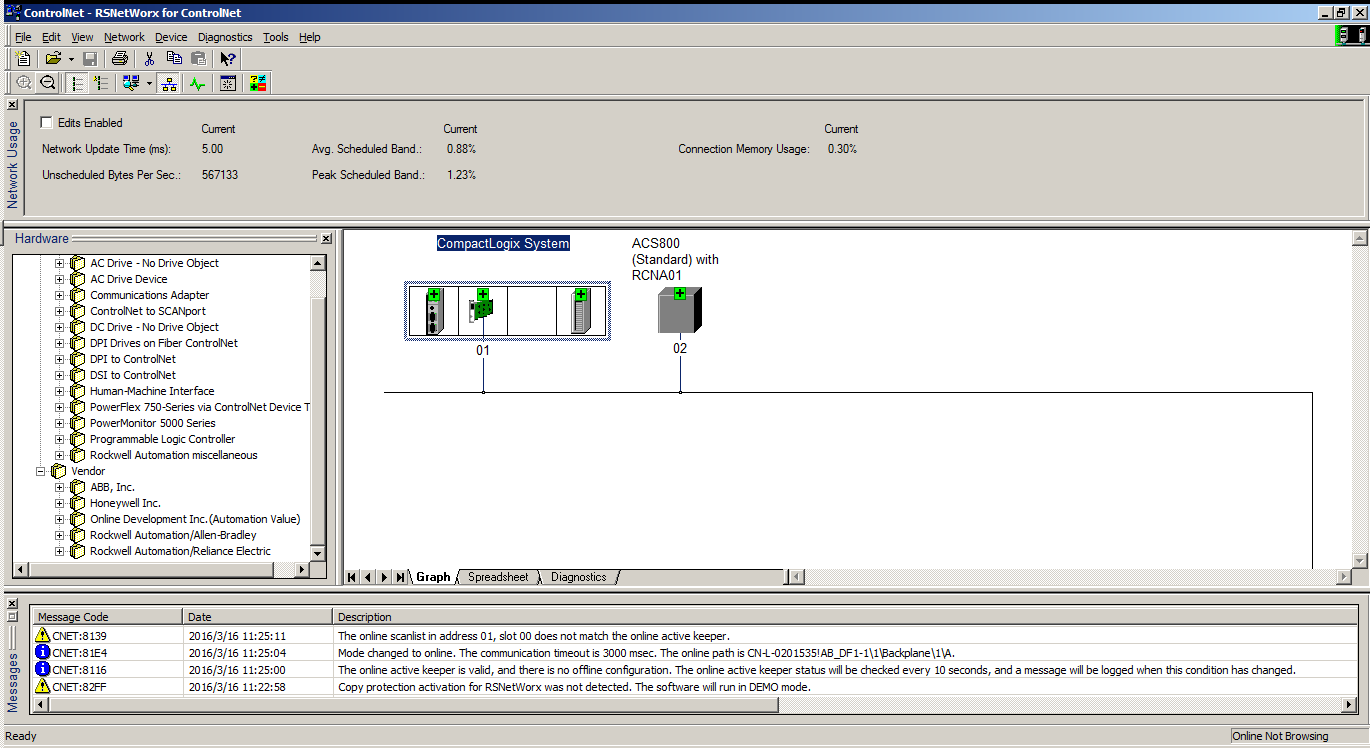Click the What's This help pointer icon
Screen dimensions: 1370x748
click(228, 59)
